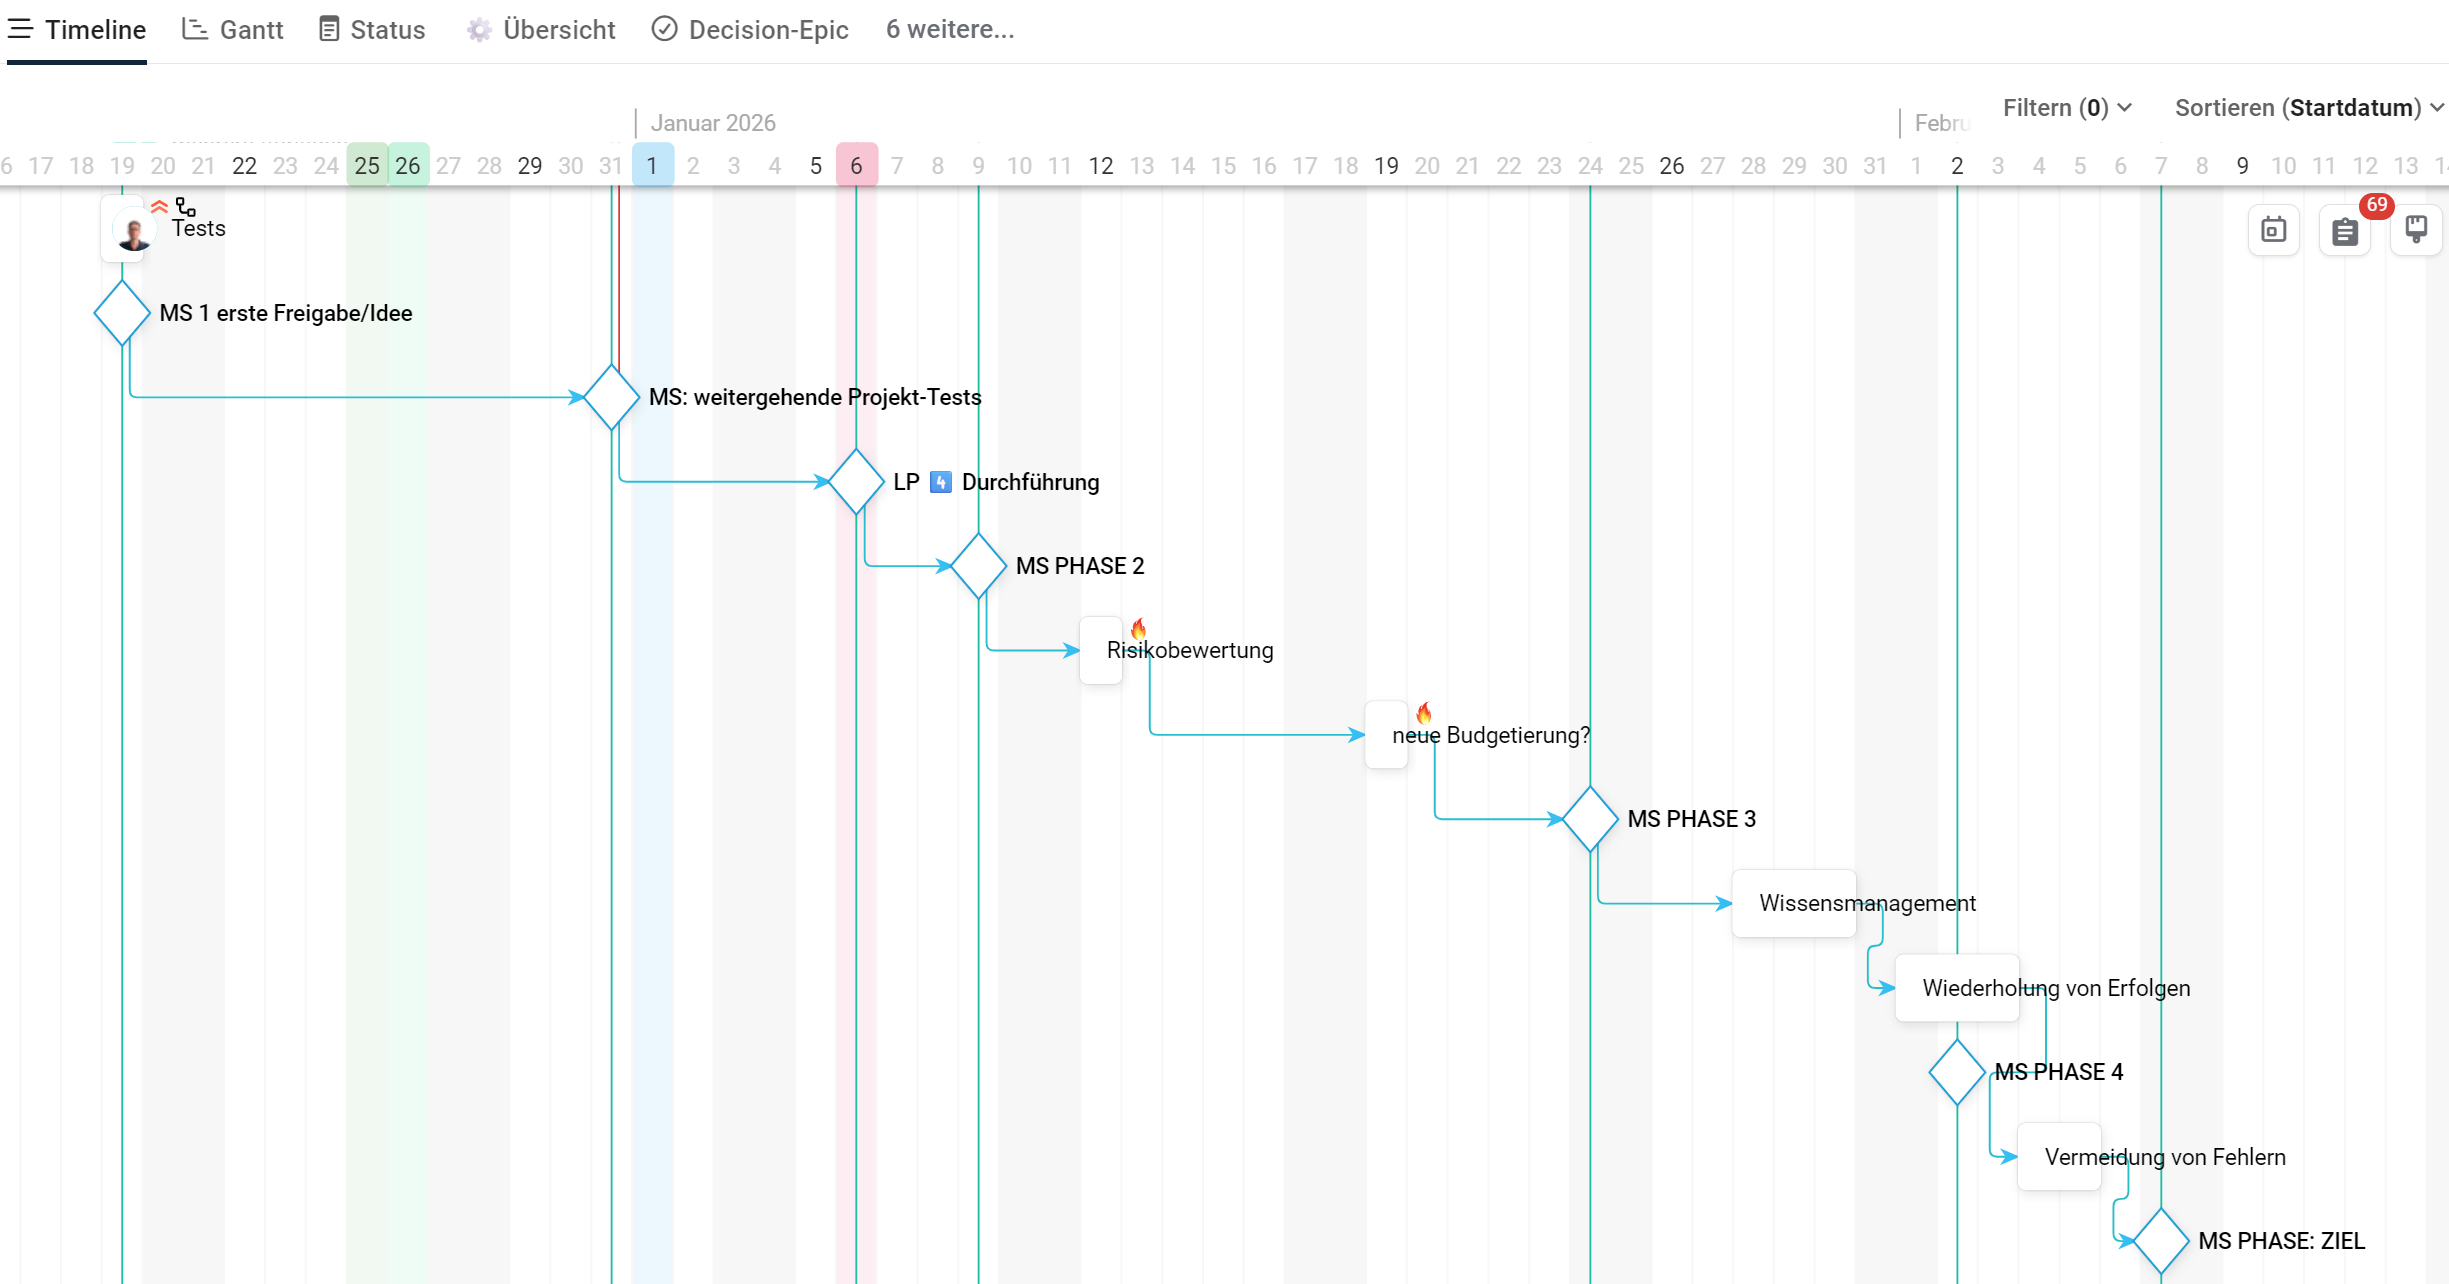Click the MS: weitergehende Projekt-Tests label

815,397
